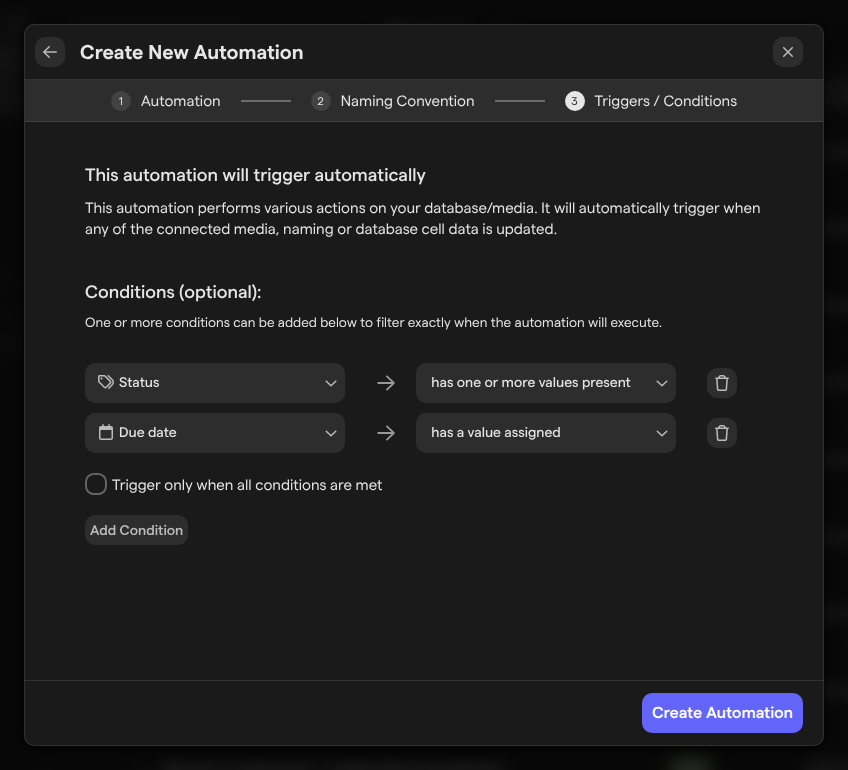
Task: Click the Add Condition button
Action: pyautogui.click(x=136, y=530)
